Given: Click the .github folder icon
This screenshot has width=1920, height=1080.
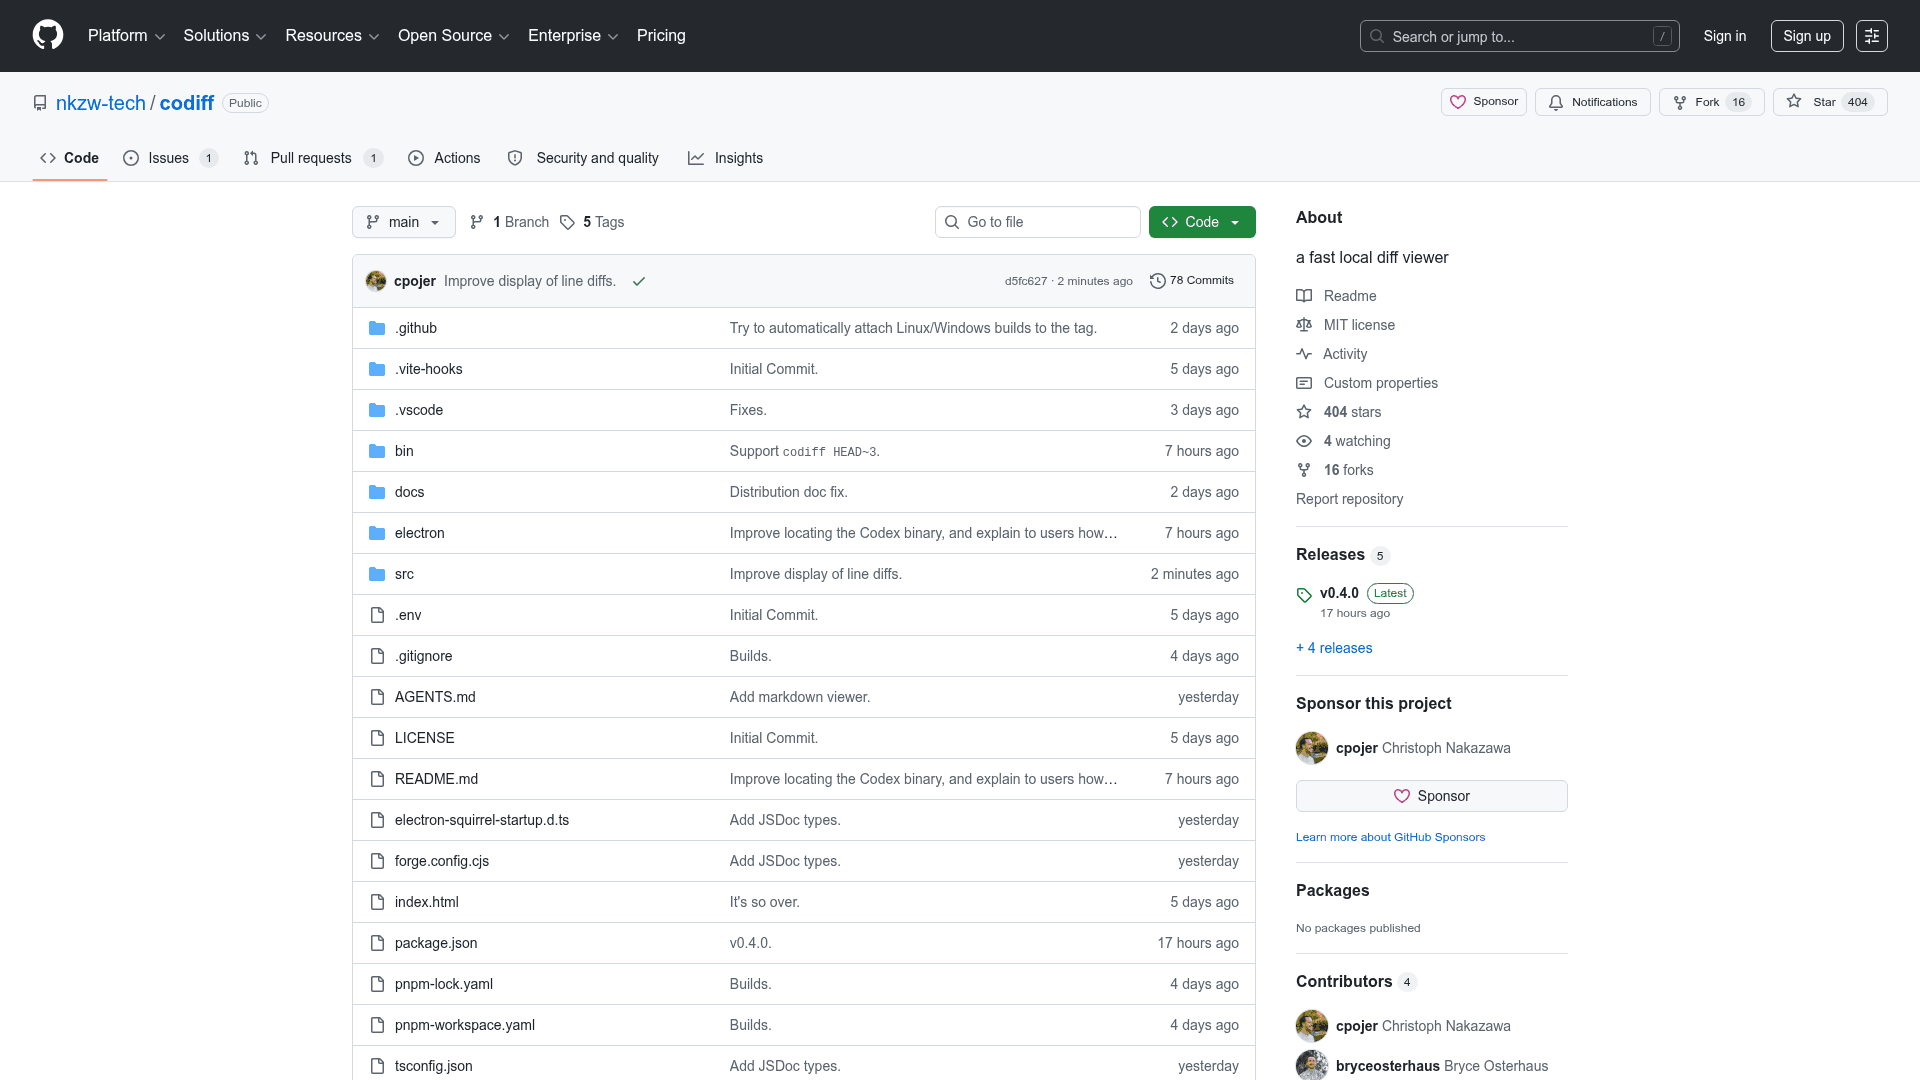Looking at the screenshot, I should [377, 328].
